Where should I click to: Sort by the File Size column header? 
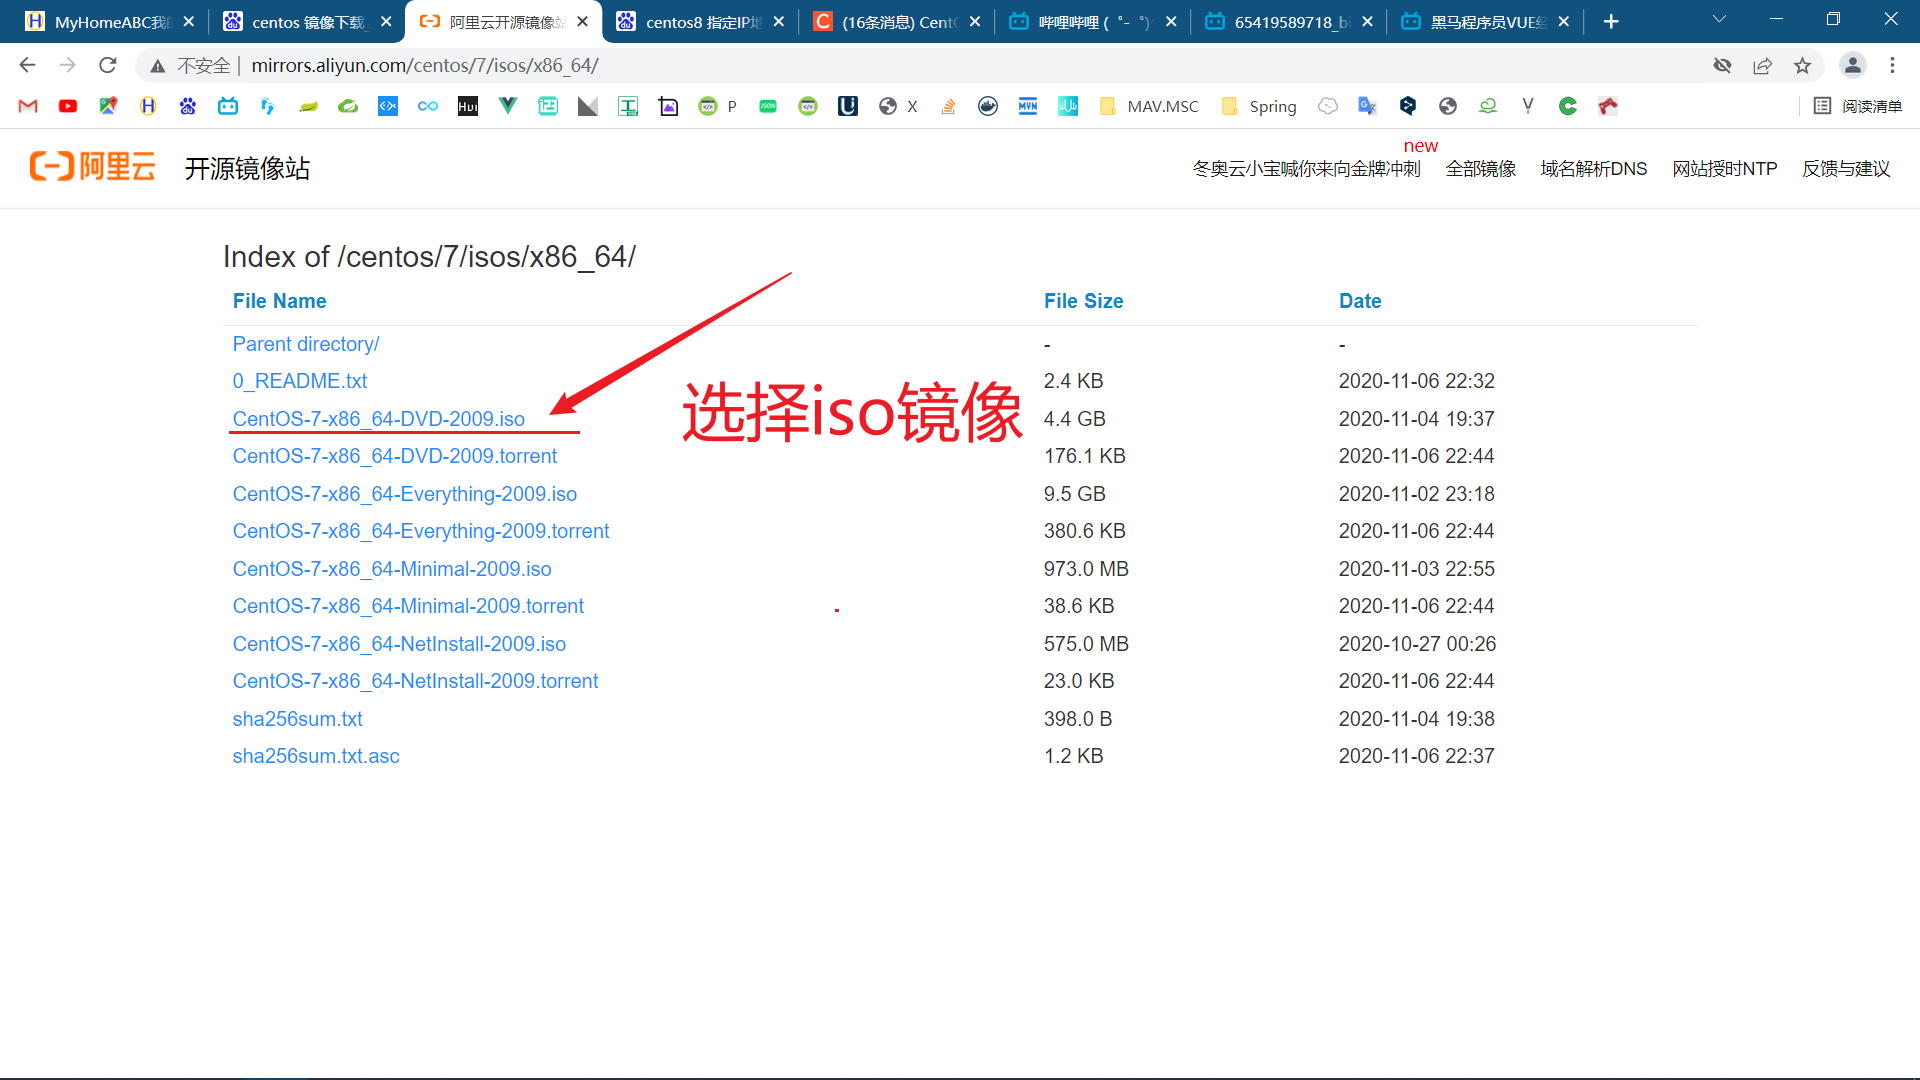coord(1083,301)
